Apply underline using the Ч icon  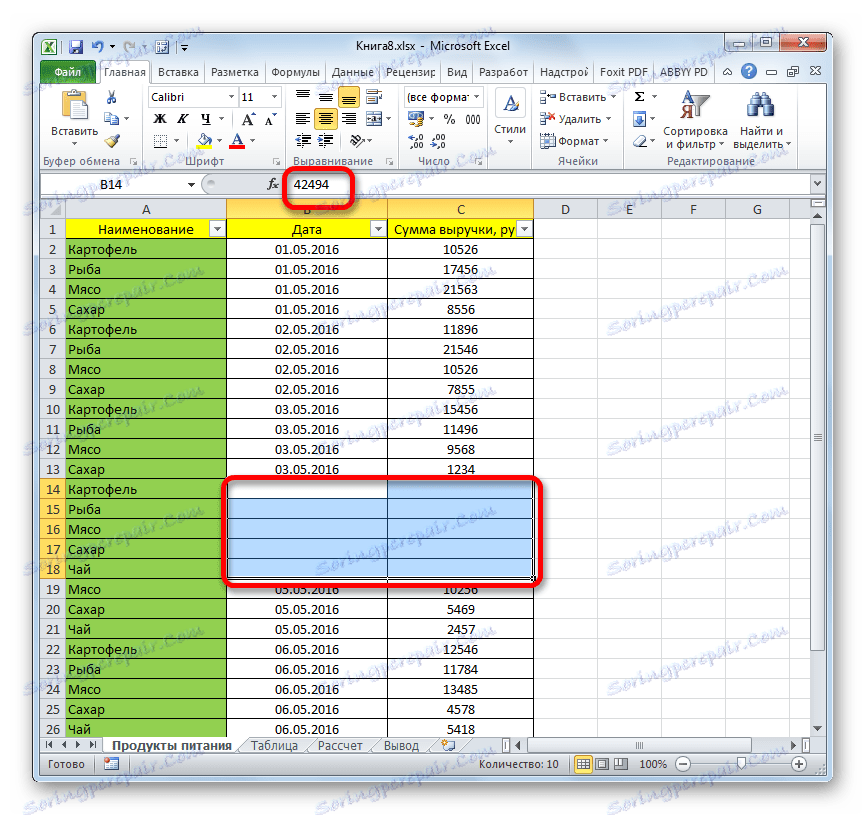(x=206, y=119)
